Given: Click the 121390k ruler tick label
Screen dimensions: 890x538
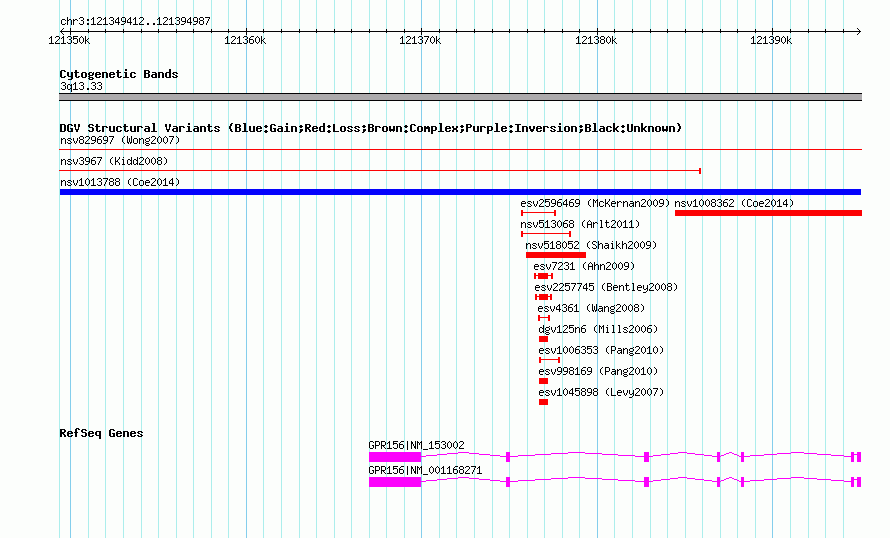Looking at the screenshot, I should tap(771, 40).
